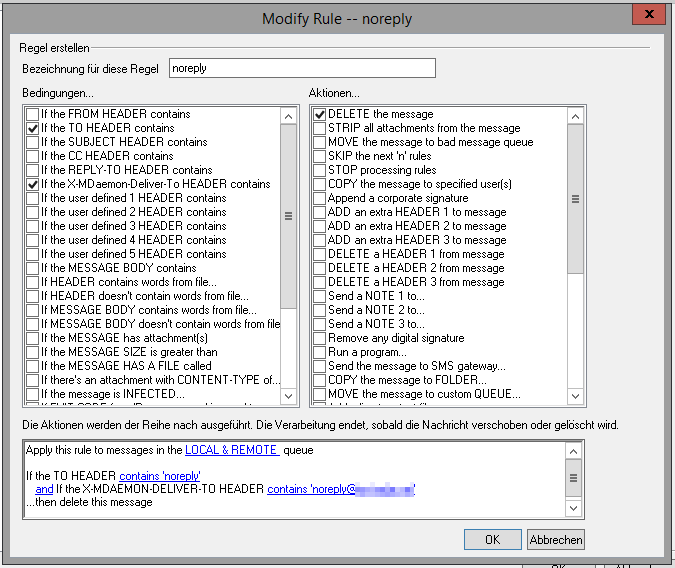Check 'If the FROM HEADER contains' box

[x=34, y=115]
